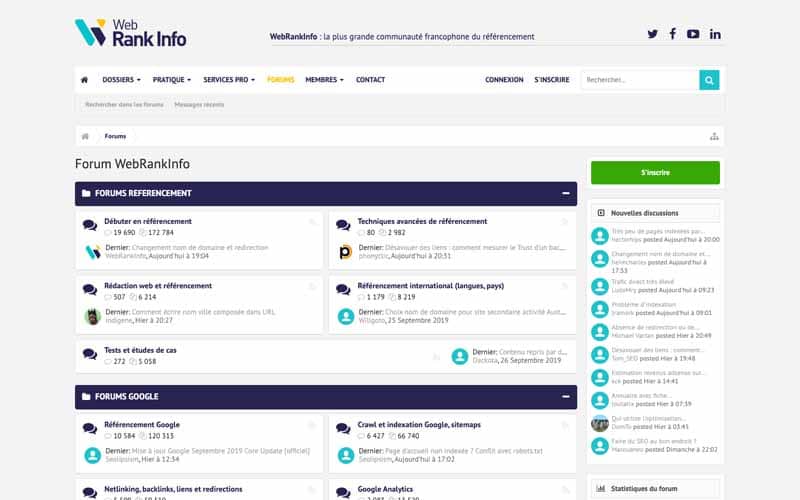Expand the SERVICES PRO dropdown menu

point(229,80)
